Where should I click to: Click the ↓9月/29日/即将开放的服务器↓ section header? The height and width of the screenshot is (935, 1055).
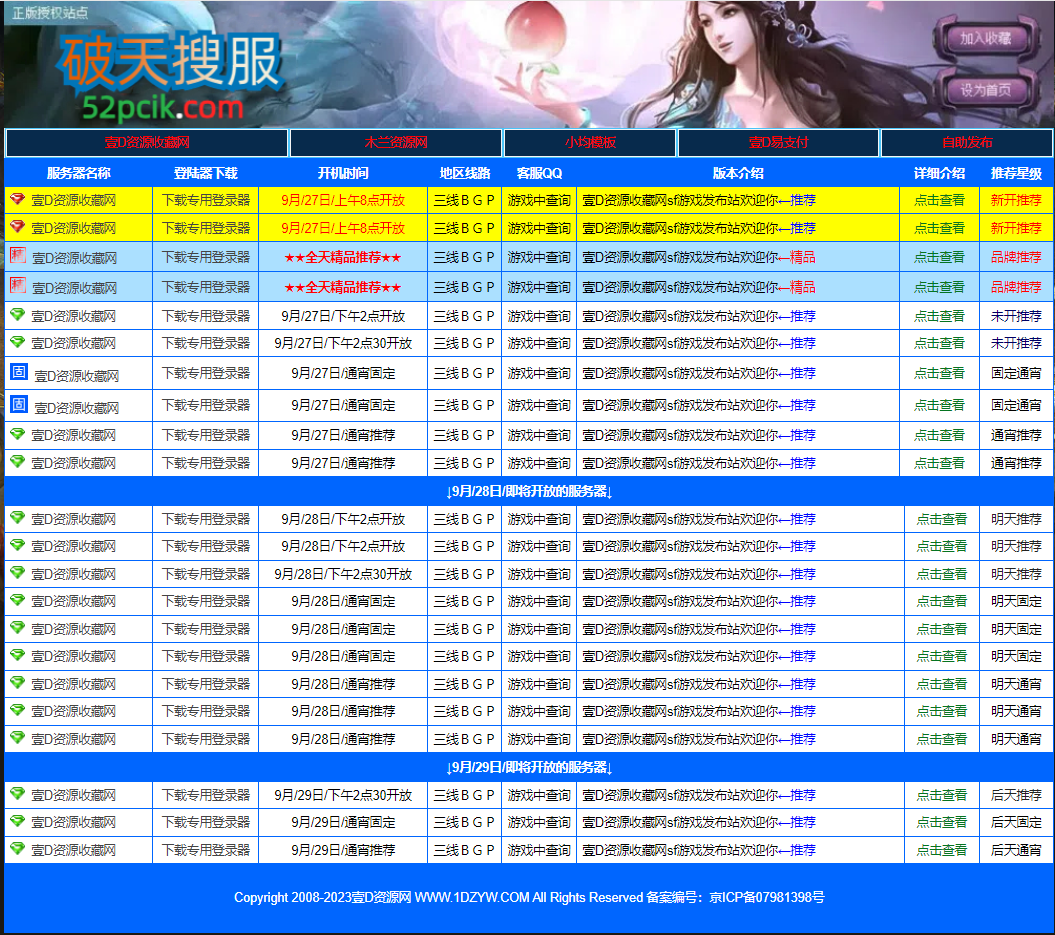pyautogui.click(x=529, y=768)
